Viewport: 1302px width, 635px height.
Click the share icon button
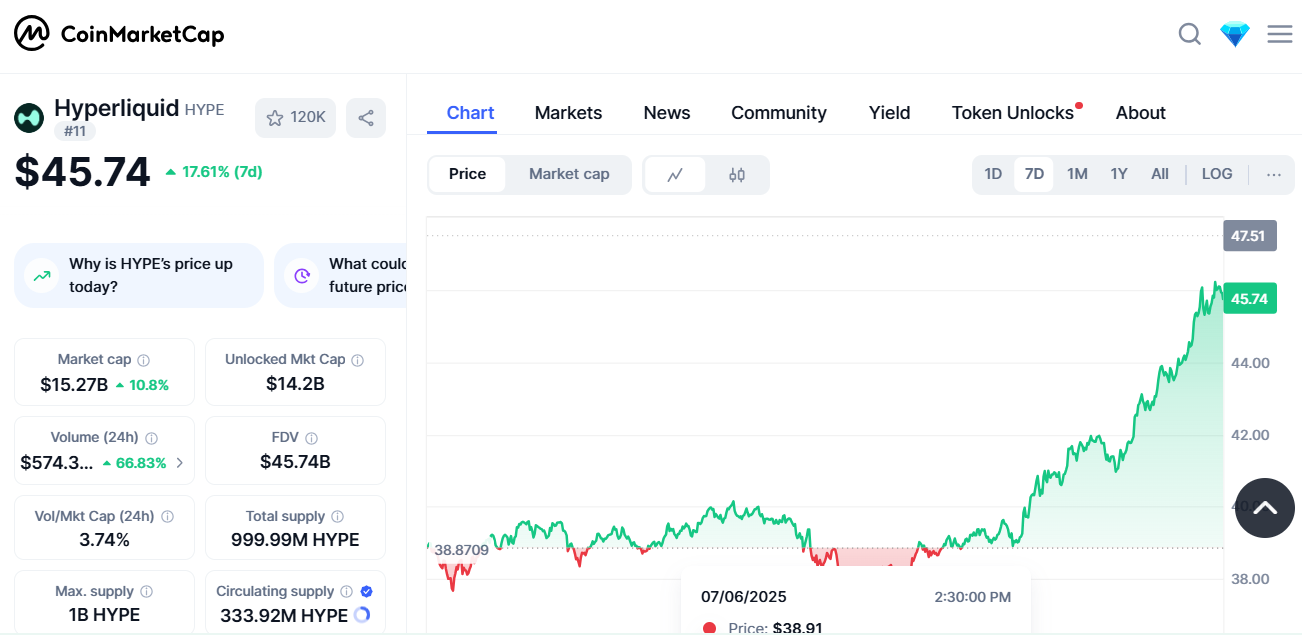366,118
